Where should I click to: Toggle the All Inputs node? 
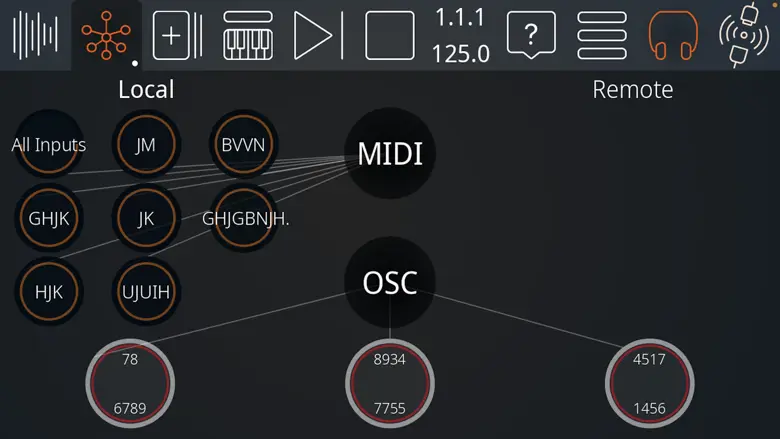[49, 144]
